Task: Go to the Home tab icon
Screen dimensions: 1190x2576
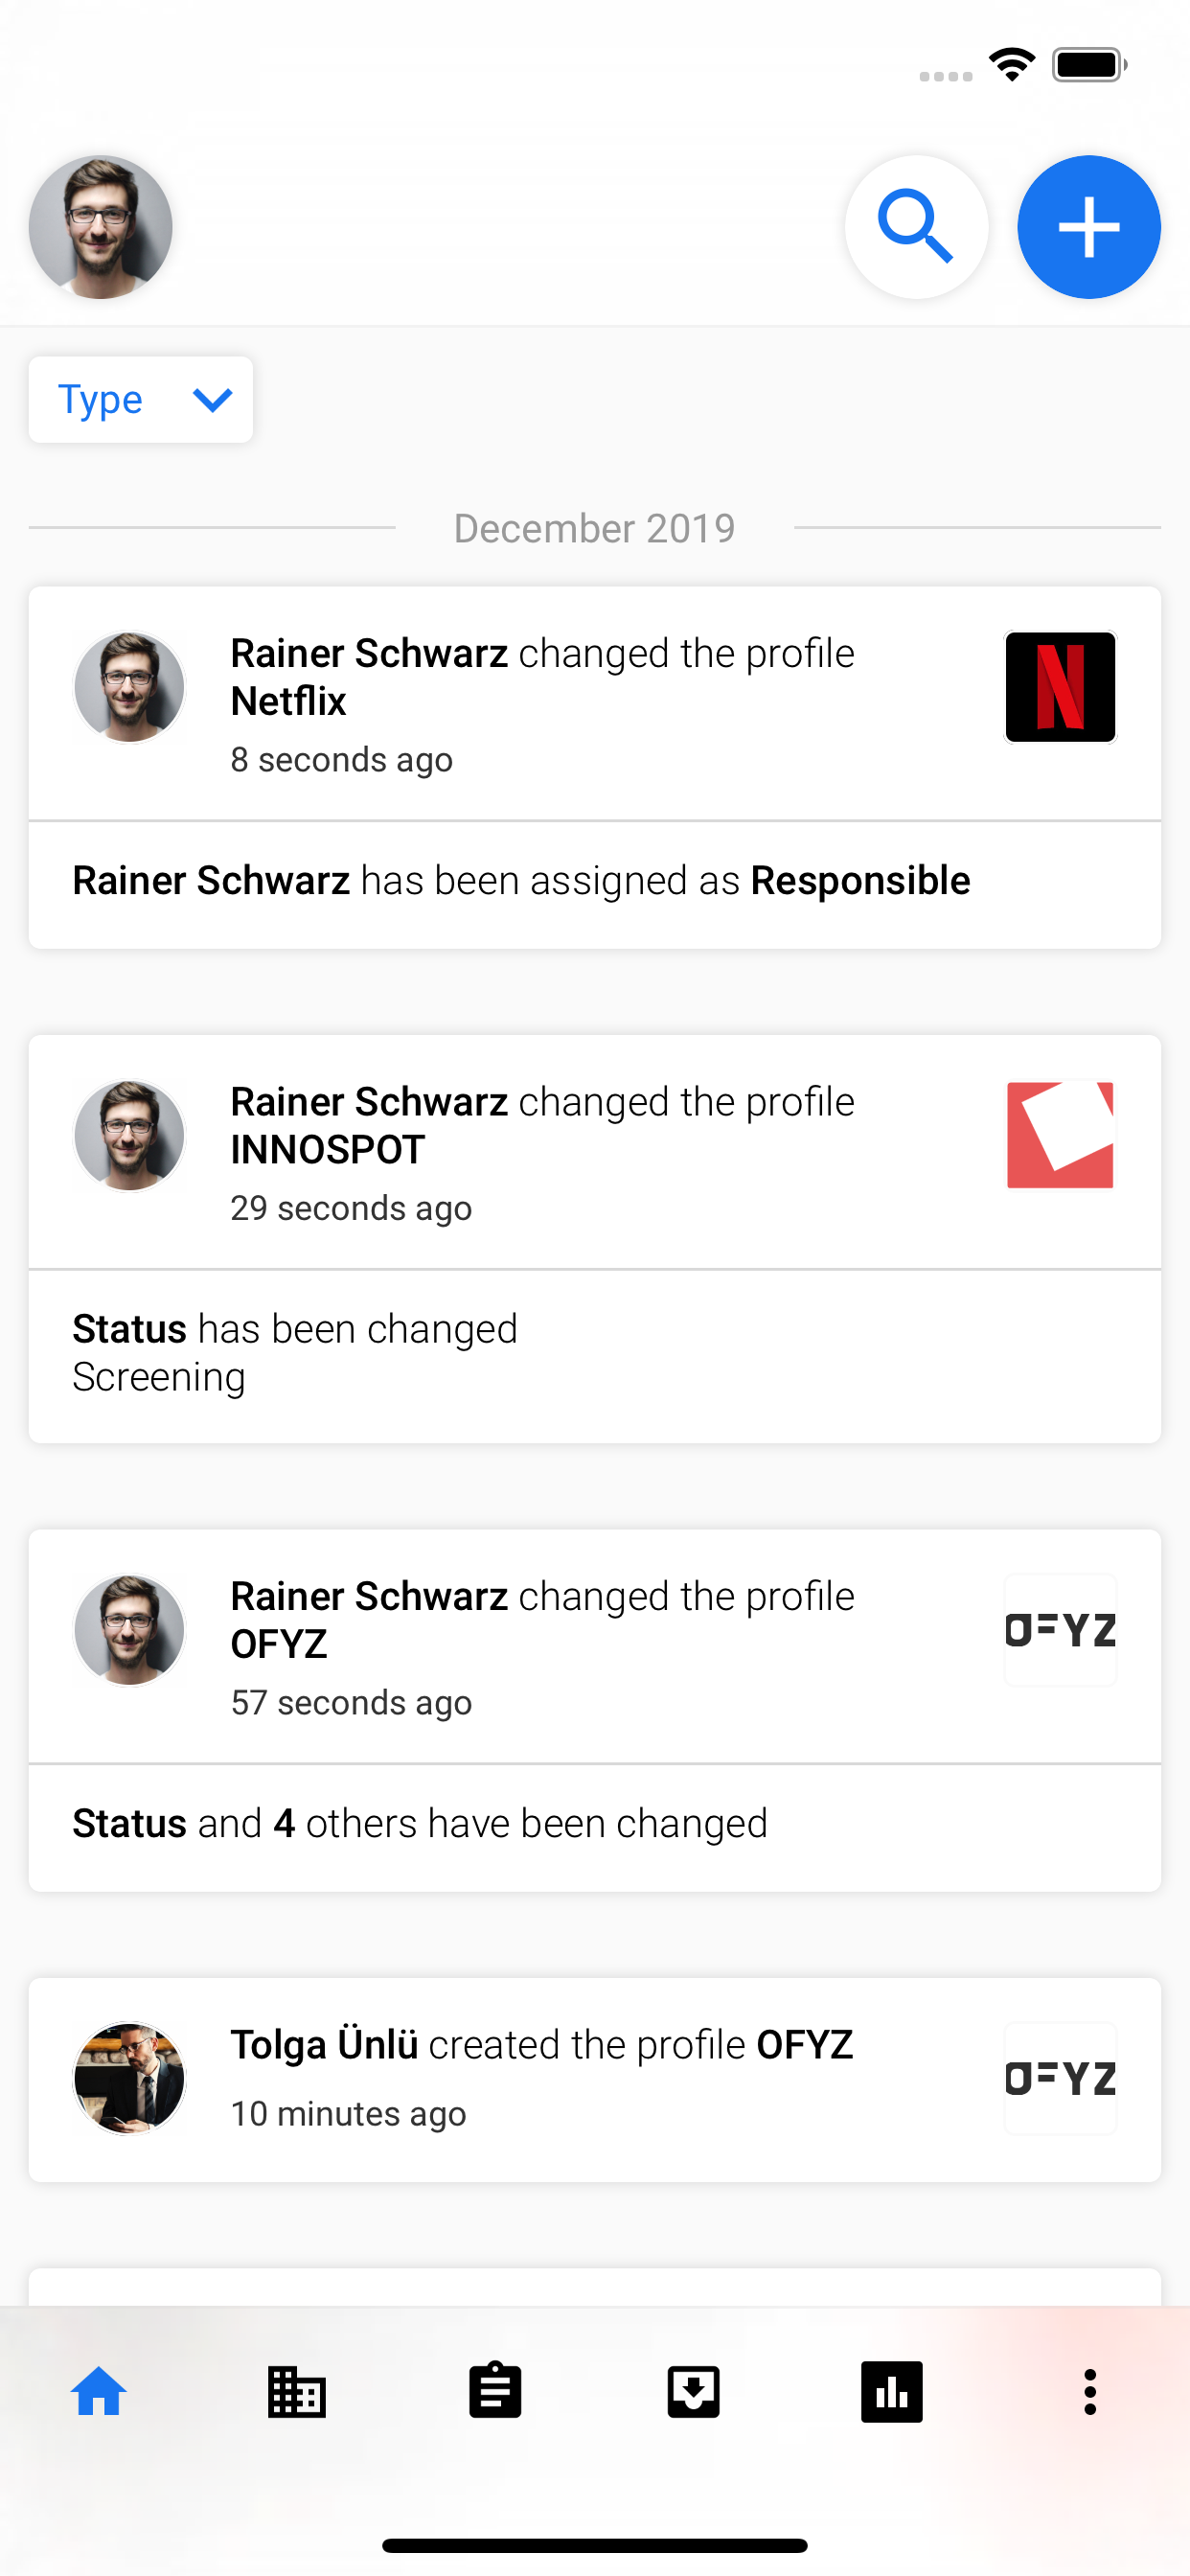Action: click(99, 2392)
